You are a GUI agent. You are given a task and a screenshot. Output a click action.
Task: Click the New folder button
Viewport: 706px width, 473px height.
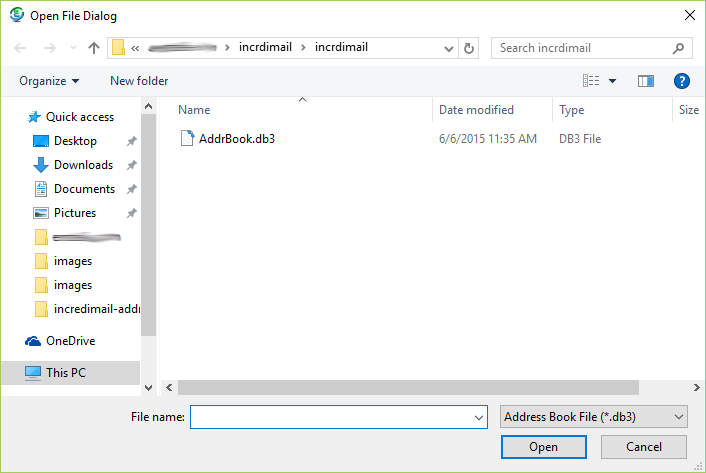point(139,81)
